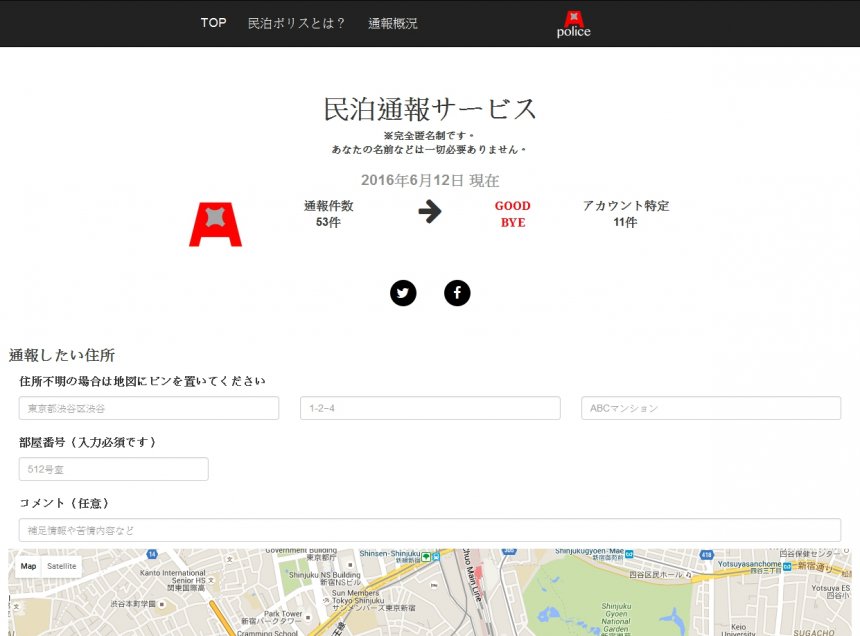
Task: Click the ABCマンション building name field
Action: [x=711, y=408]
